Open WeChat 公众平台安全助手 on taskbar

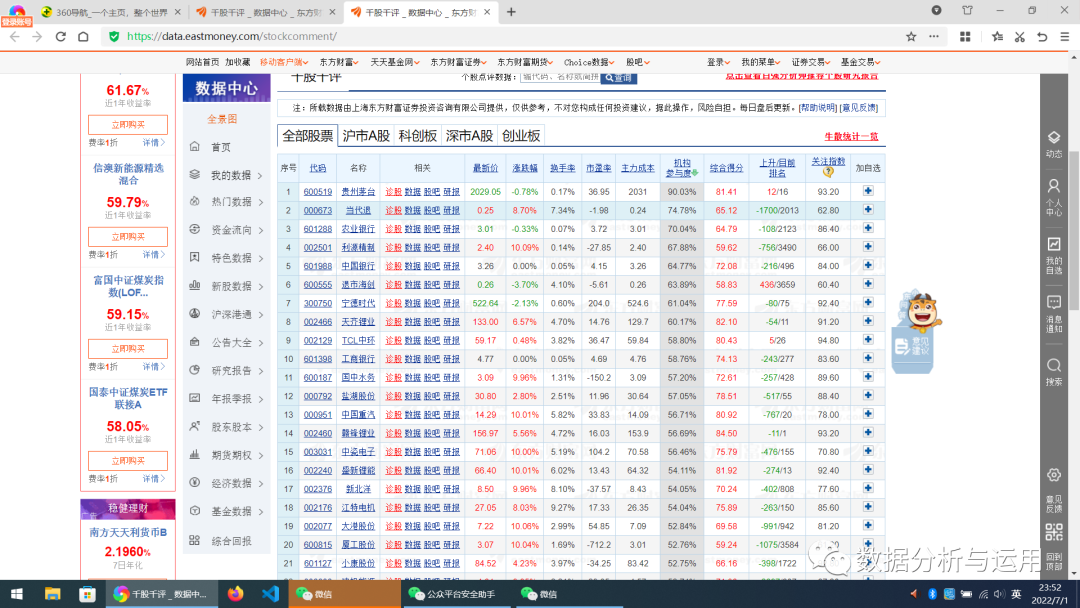tap(457, 594)
